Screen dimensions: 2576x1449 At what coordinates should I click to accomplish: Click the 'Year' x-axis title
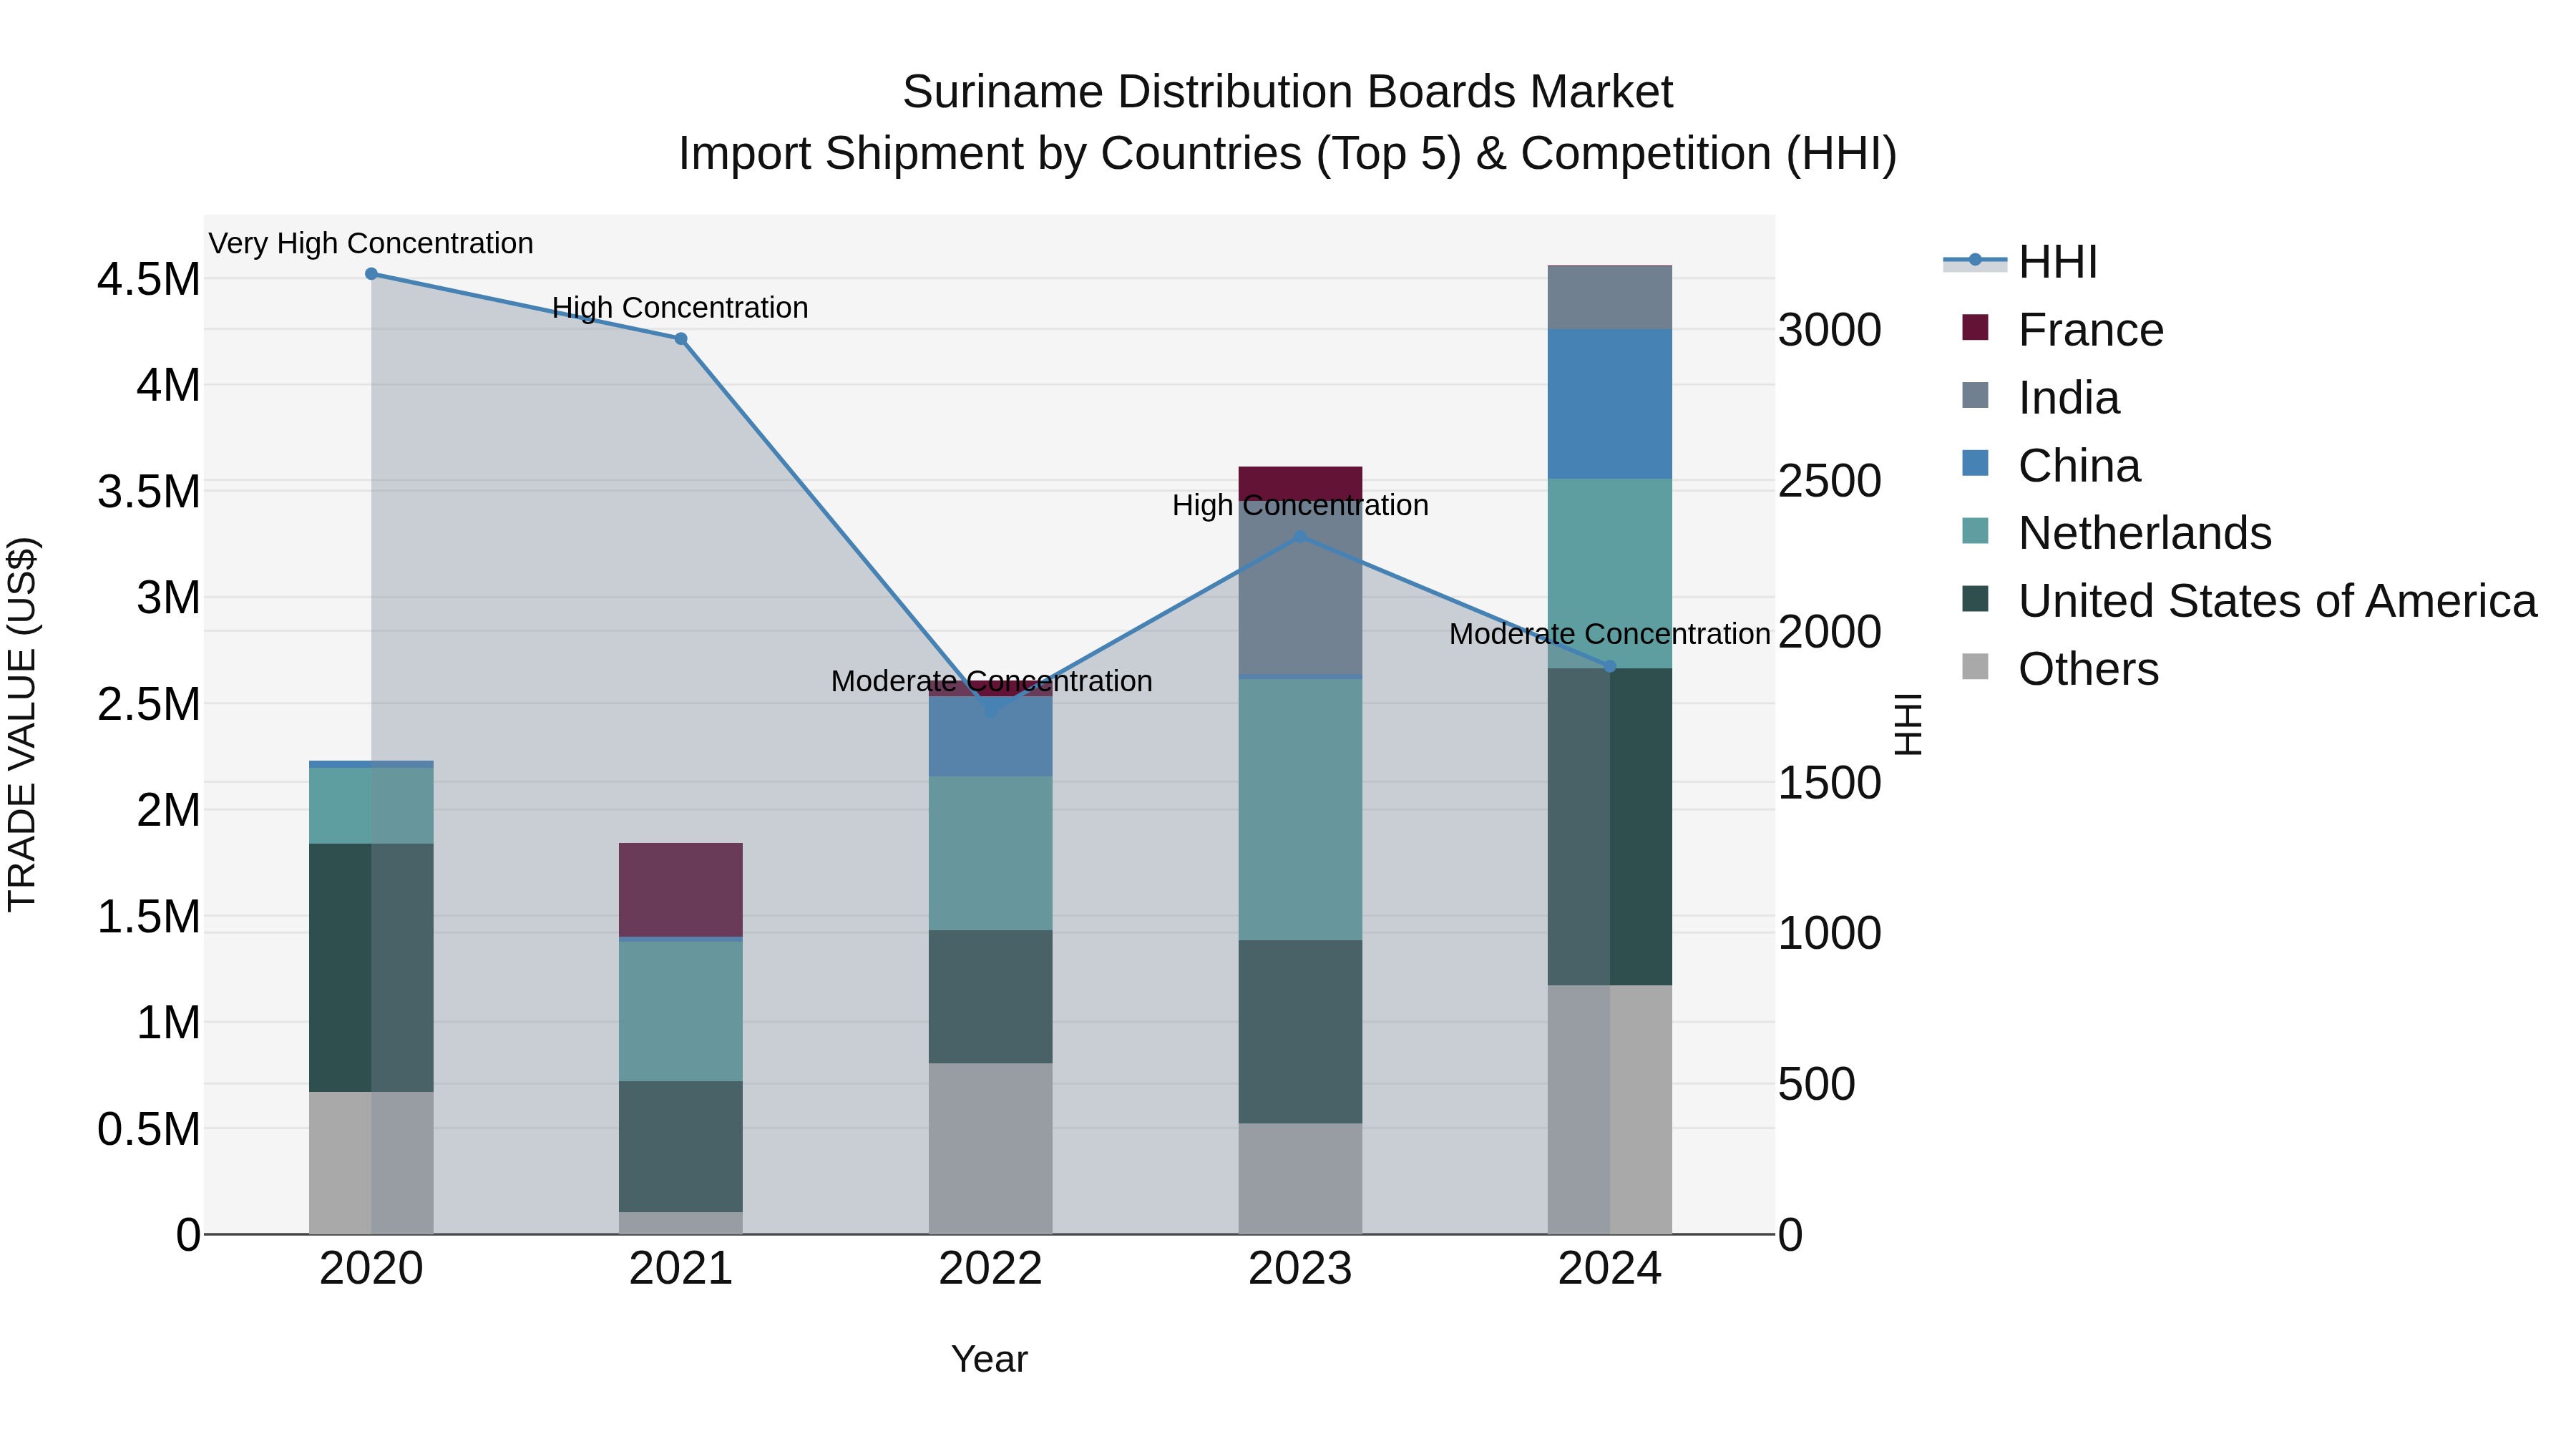click(989, 1360)
